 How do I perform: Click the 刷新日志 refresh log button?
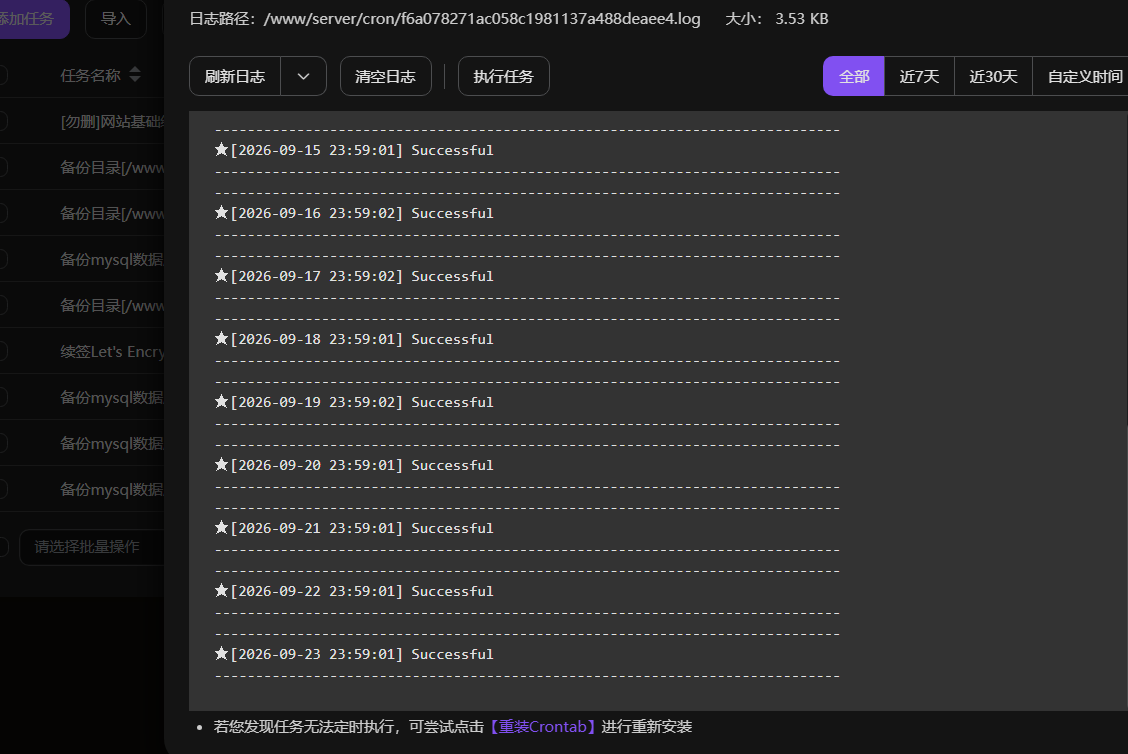pyautogui.click(x=235, y=76)
